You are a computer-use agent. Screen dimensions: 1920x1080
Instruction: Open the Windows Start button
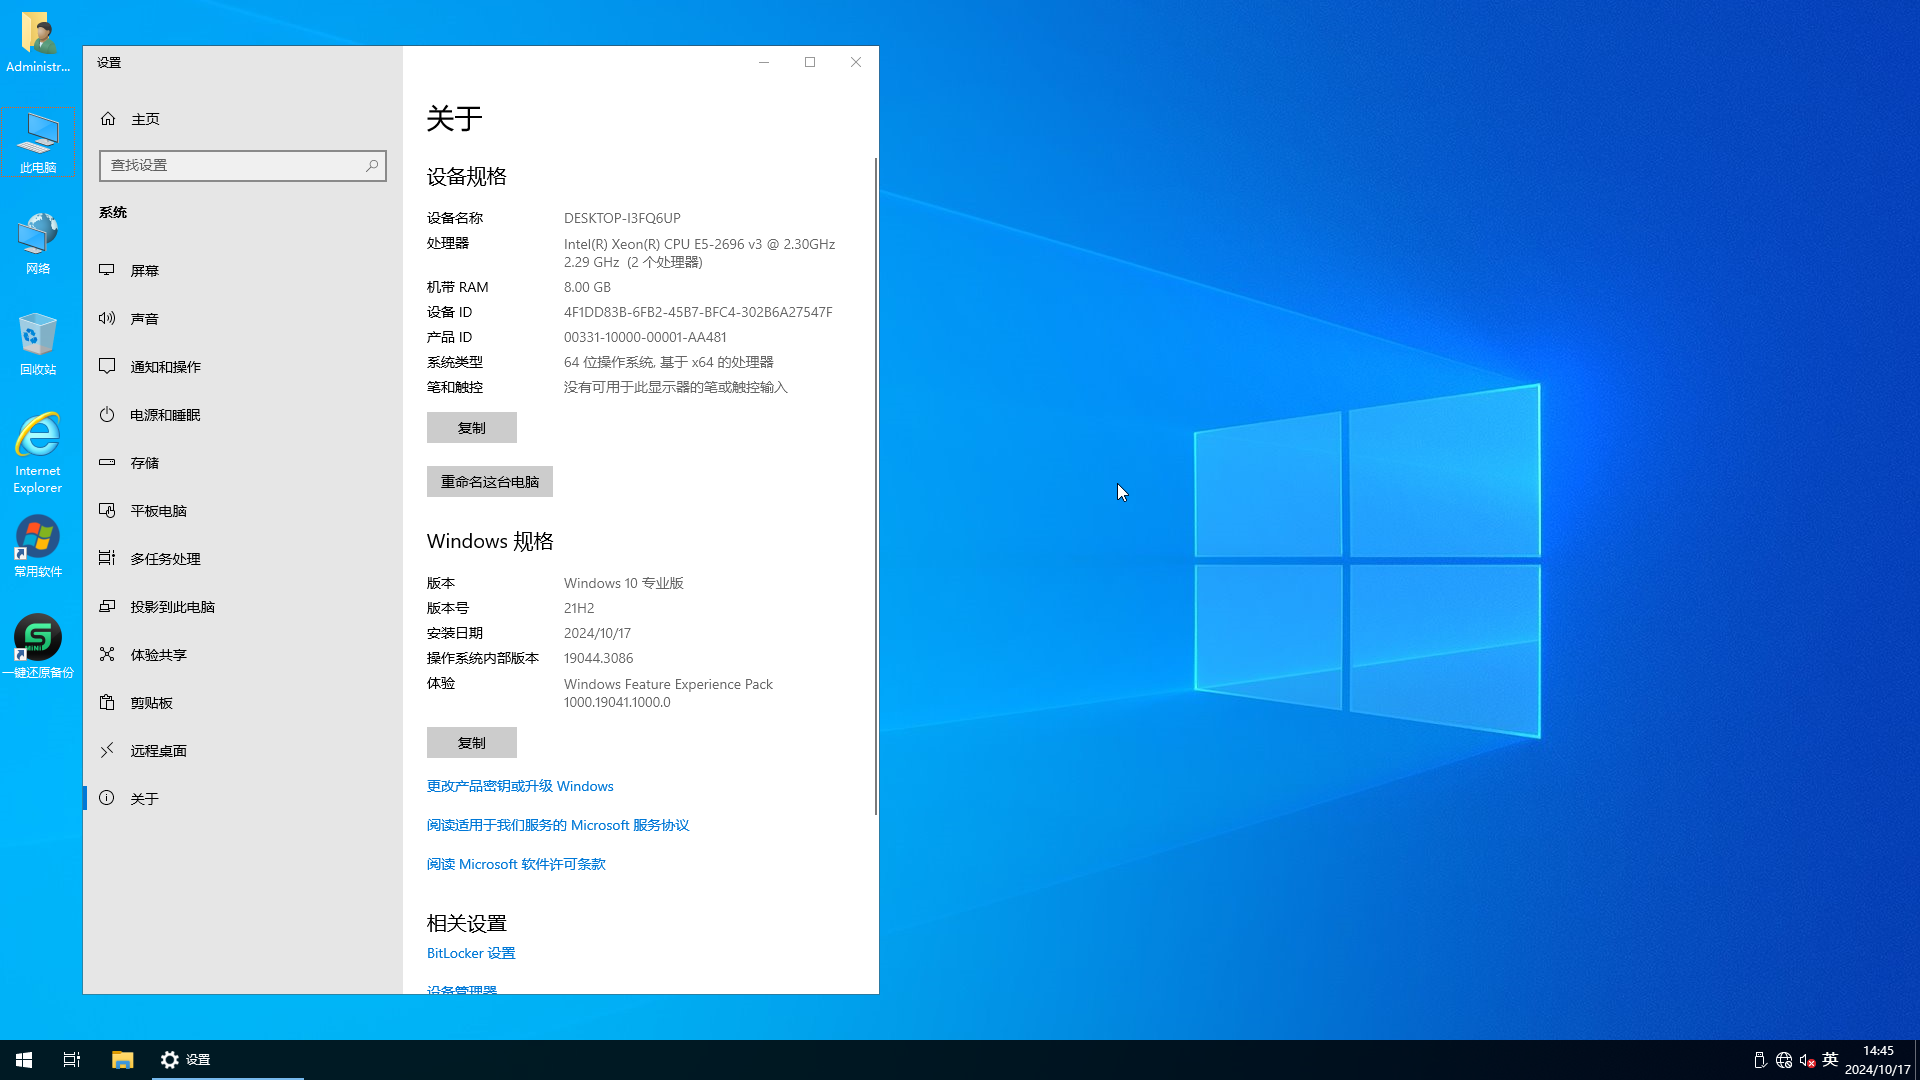(x=24, y=1060)
